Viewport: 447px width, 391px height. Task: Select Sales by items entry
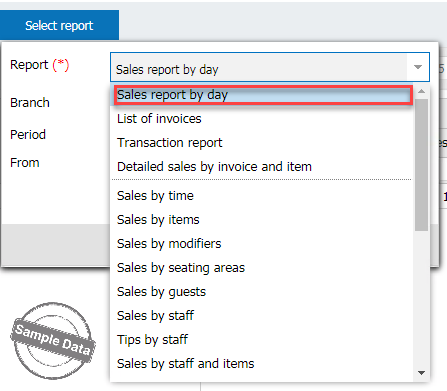tap(262, 220)
